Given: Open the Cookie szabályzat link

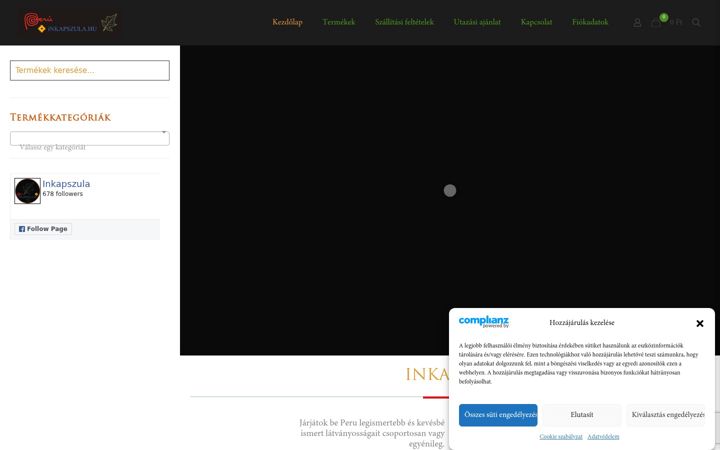Looking at the screenshot, I should coord(561,437).
